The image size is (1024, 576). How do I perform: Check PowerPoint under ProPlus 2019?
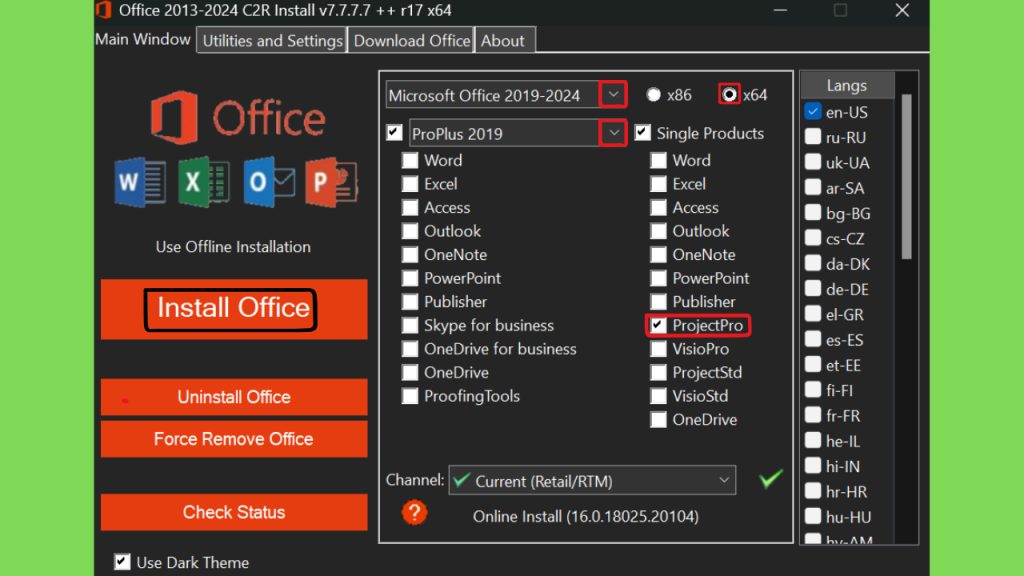coord(410,278)
